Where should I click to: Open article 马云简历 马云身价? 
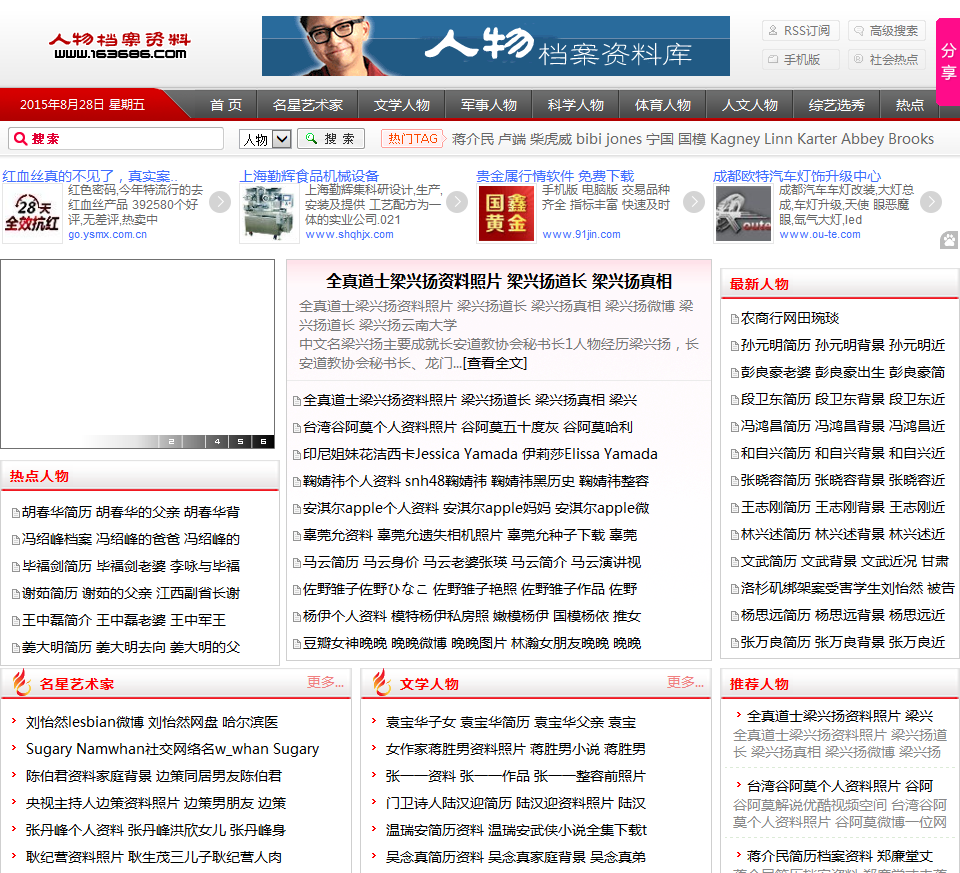coord(472,562)
